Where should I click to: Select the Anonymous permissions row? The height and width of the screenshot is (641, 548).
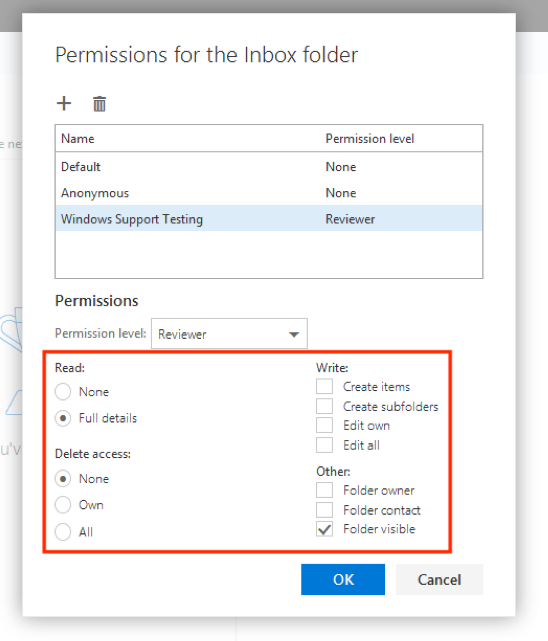[269, 193]
